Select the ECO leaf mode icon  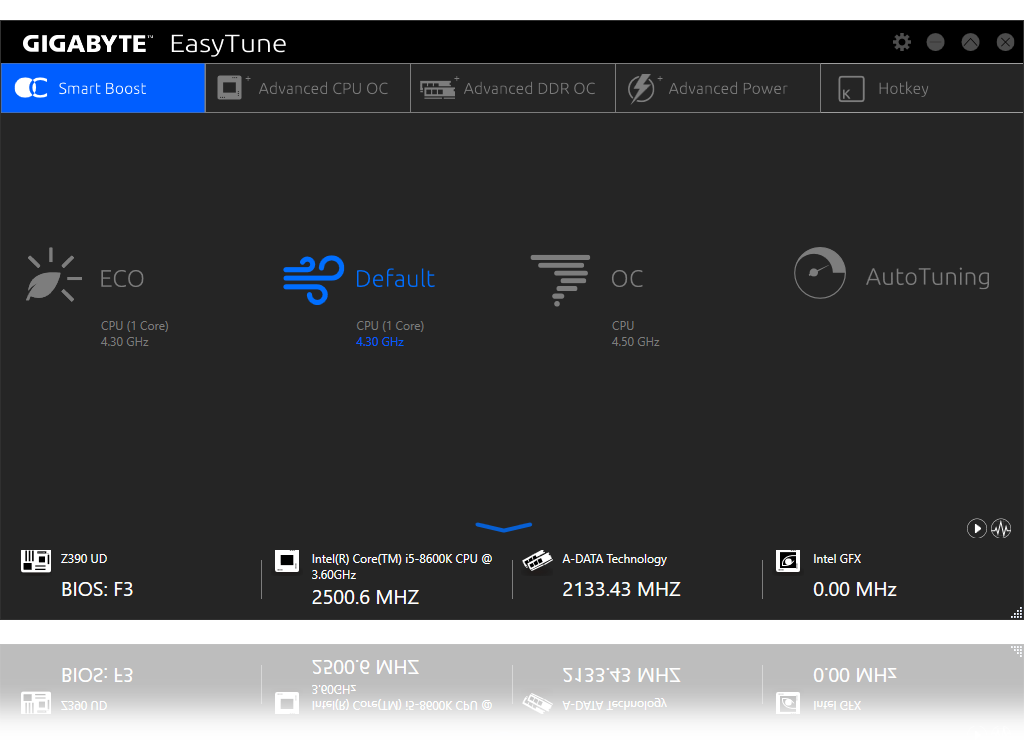click(52, 276)
